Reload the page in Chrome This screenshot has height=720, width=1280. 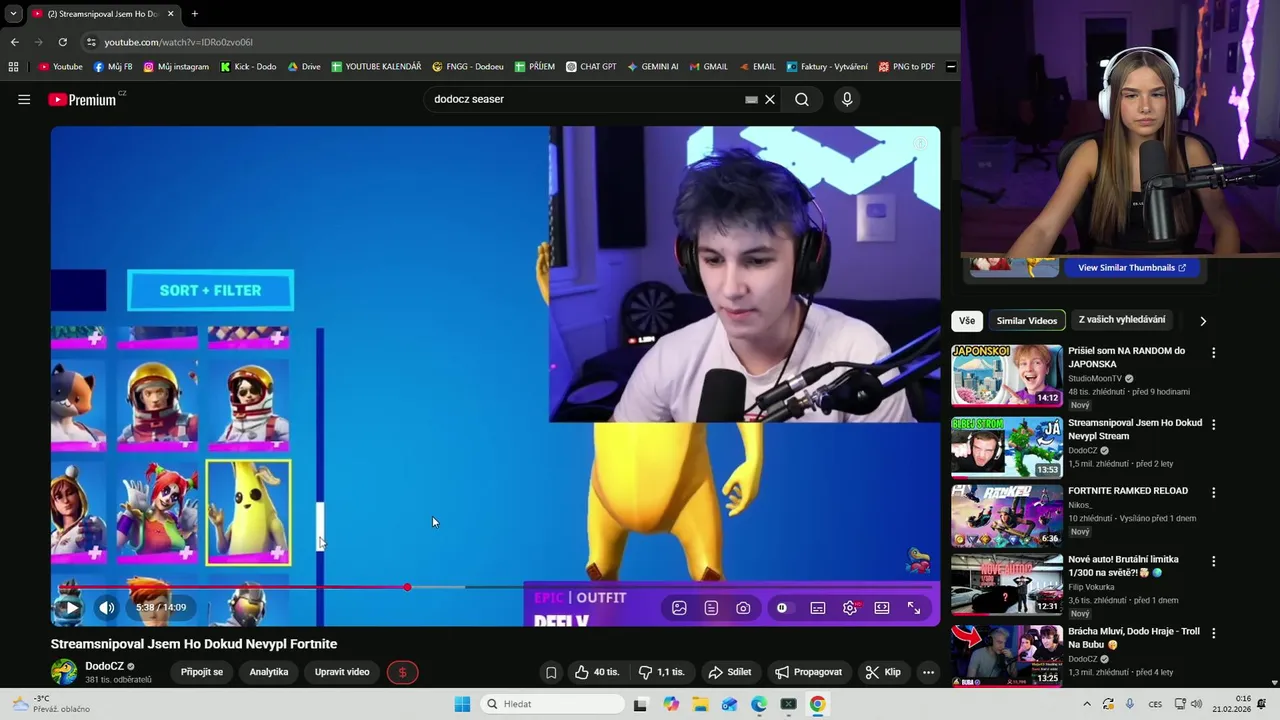63,42
